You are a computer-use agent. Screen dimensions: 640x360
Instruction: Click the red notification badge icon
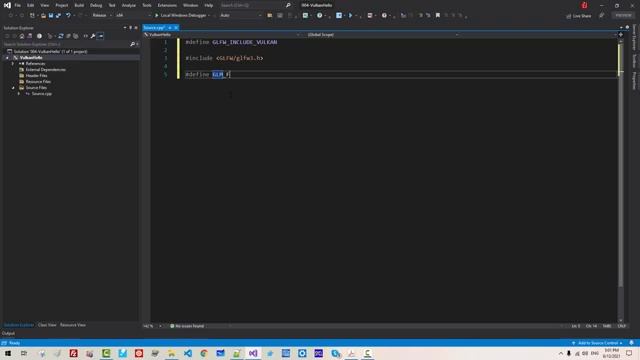tap(584, 5)
